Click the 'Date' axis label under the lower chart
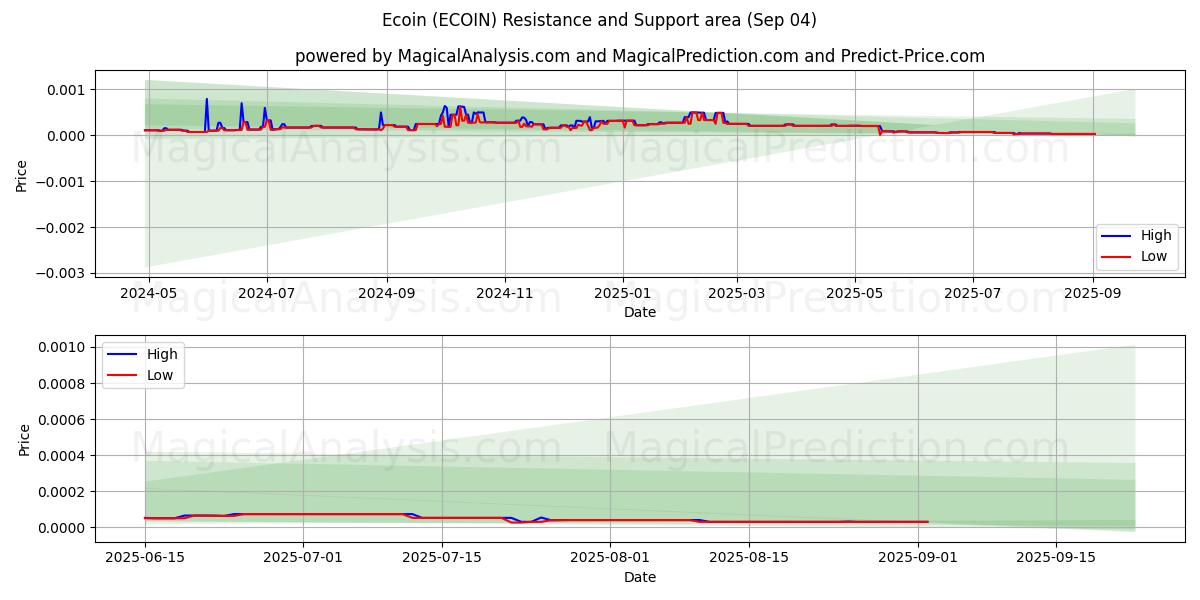 [x=640, y=577]
